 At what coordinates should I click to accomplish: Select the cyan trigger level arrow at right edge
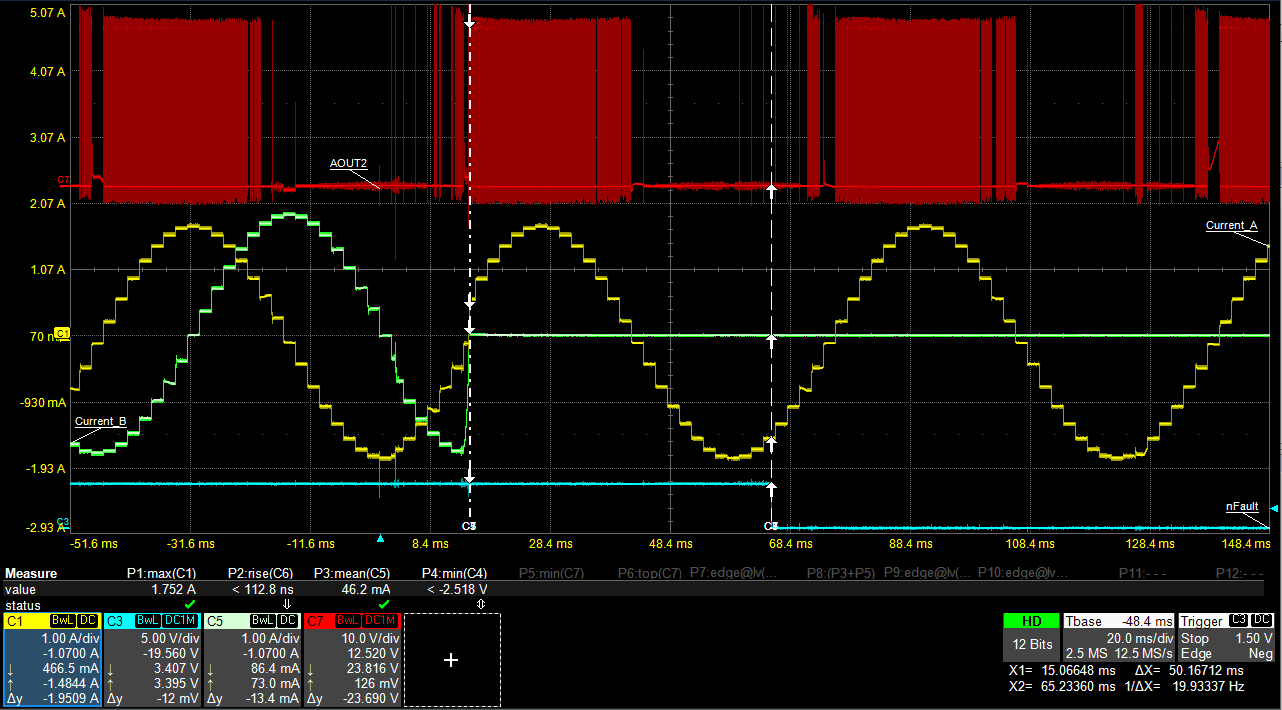coord(1273,510)
